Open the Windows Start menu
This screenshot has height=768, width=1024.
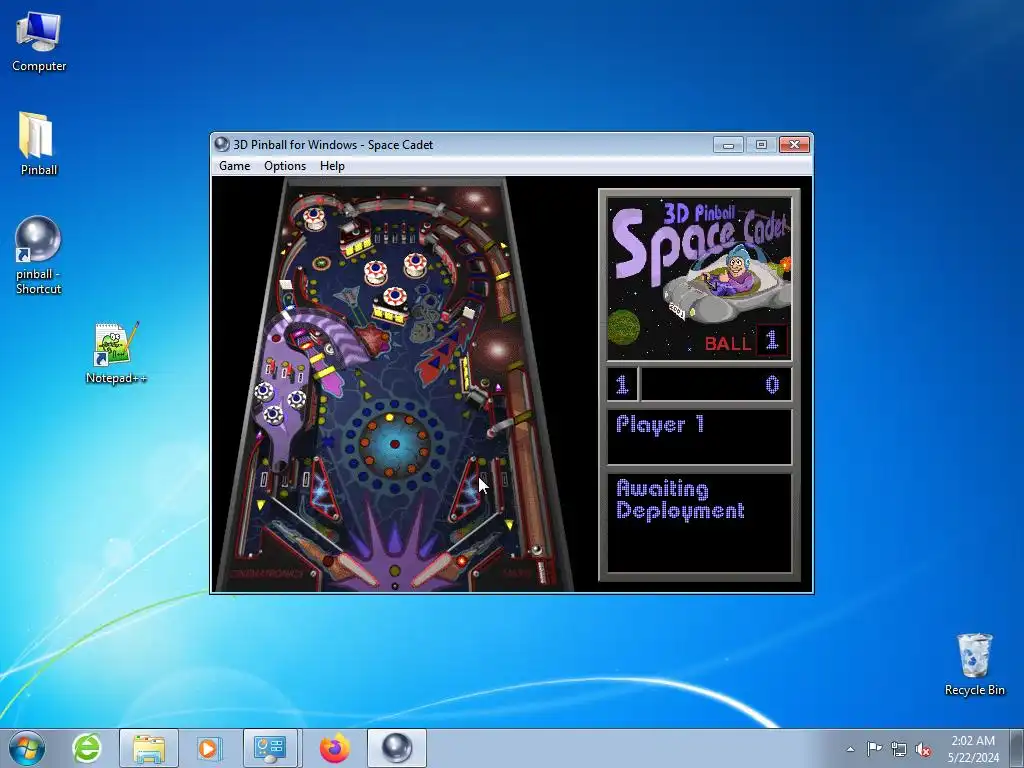[27, 748]
